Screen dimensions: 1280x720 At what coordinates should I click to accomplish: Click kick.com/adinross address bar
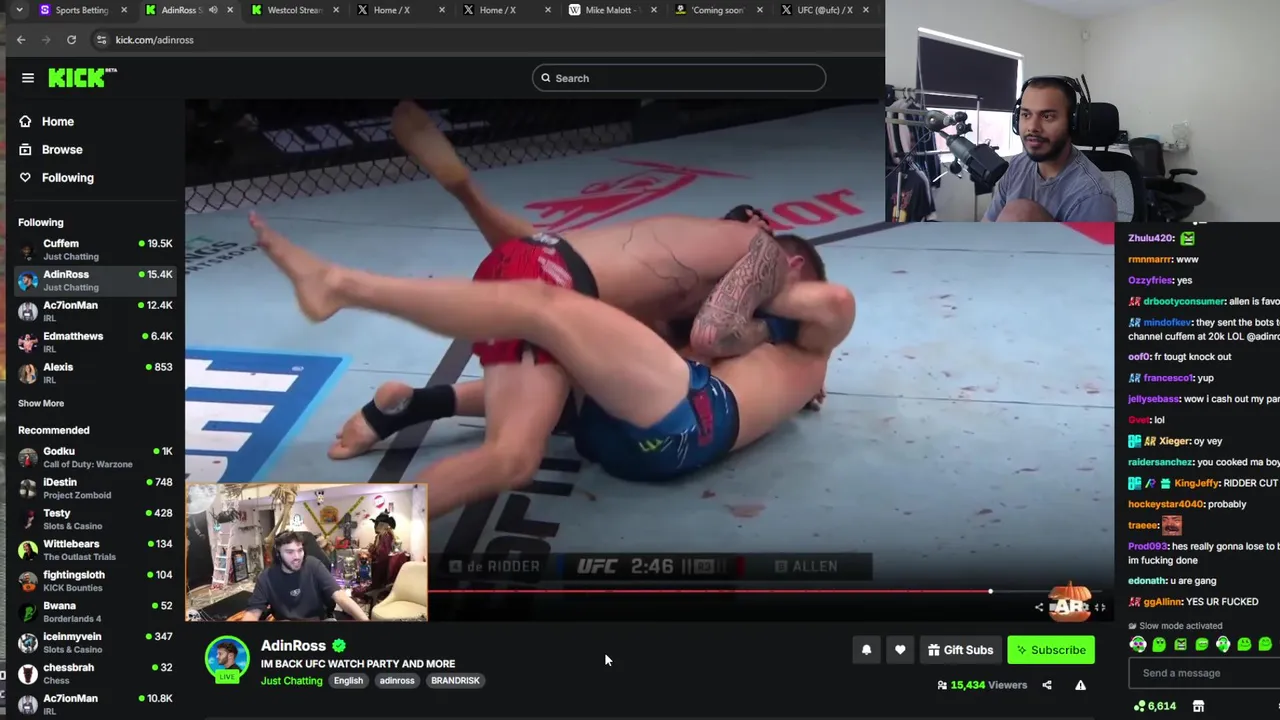coord(154,40)
